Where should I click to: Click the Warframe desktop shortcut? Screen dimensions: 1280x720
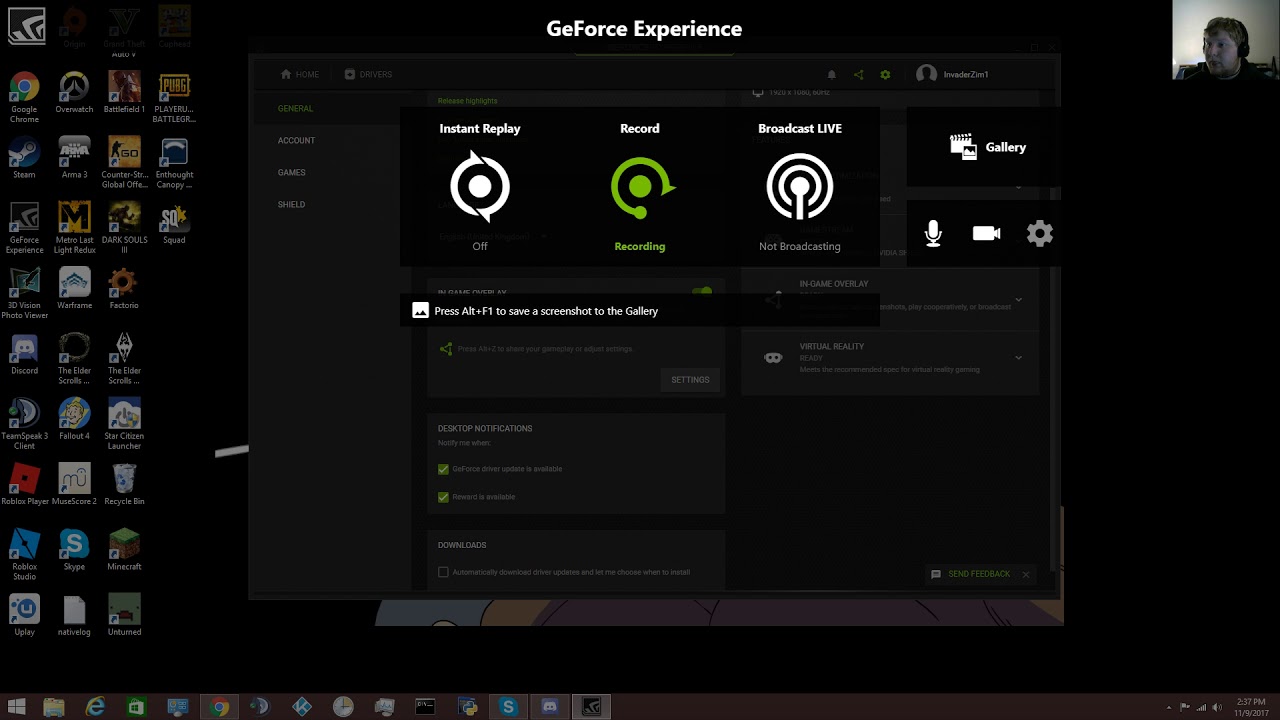(74, 289)
